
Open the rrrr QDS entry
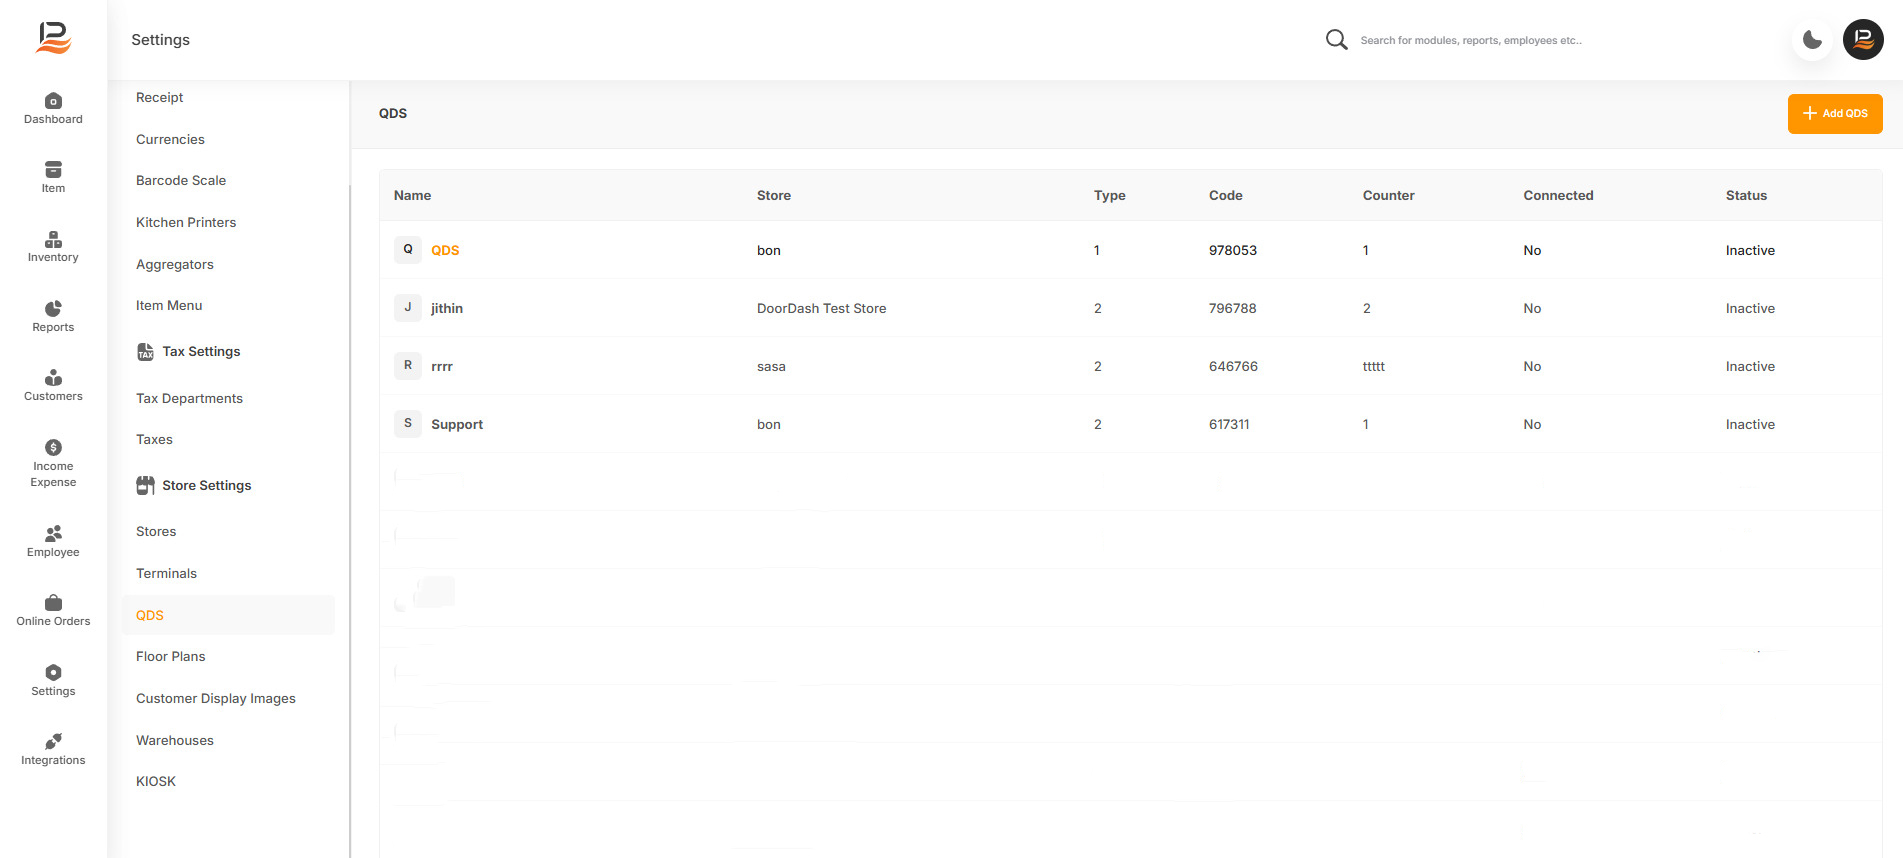point(442,366)
